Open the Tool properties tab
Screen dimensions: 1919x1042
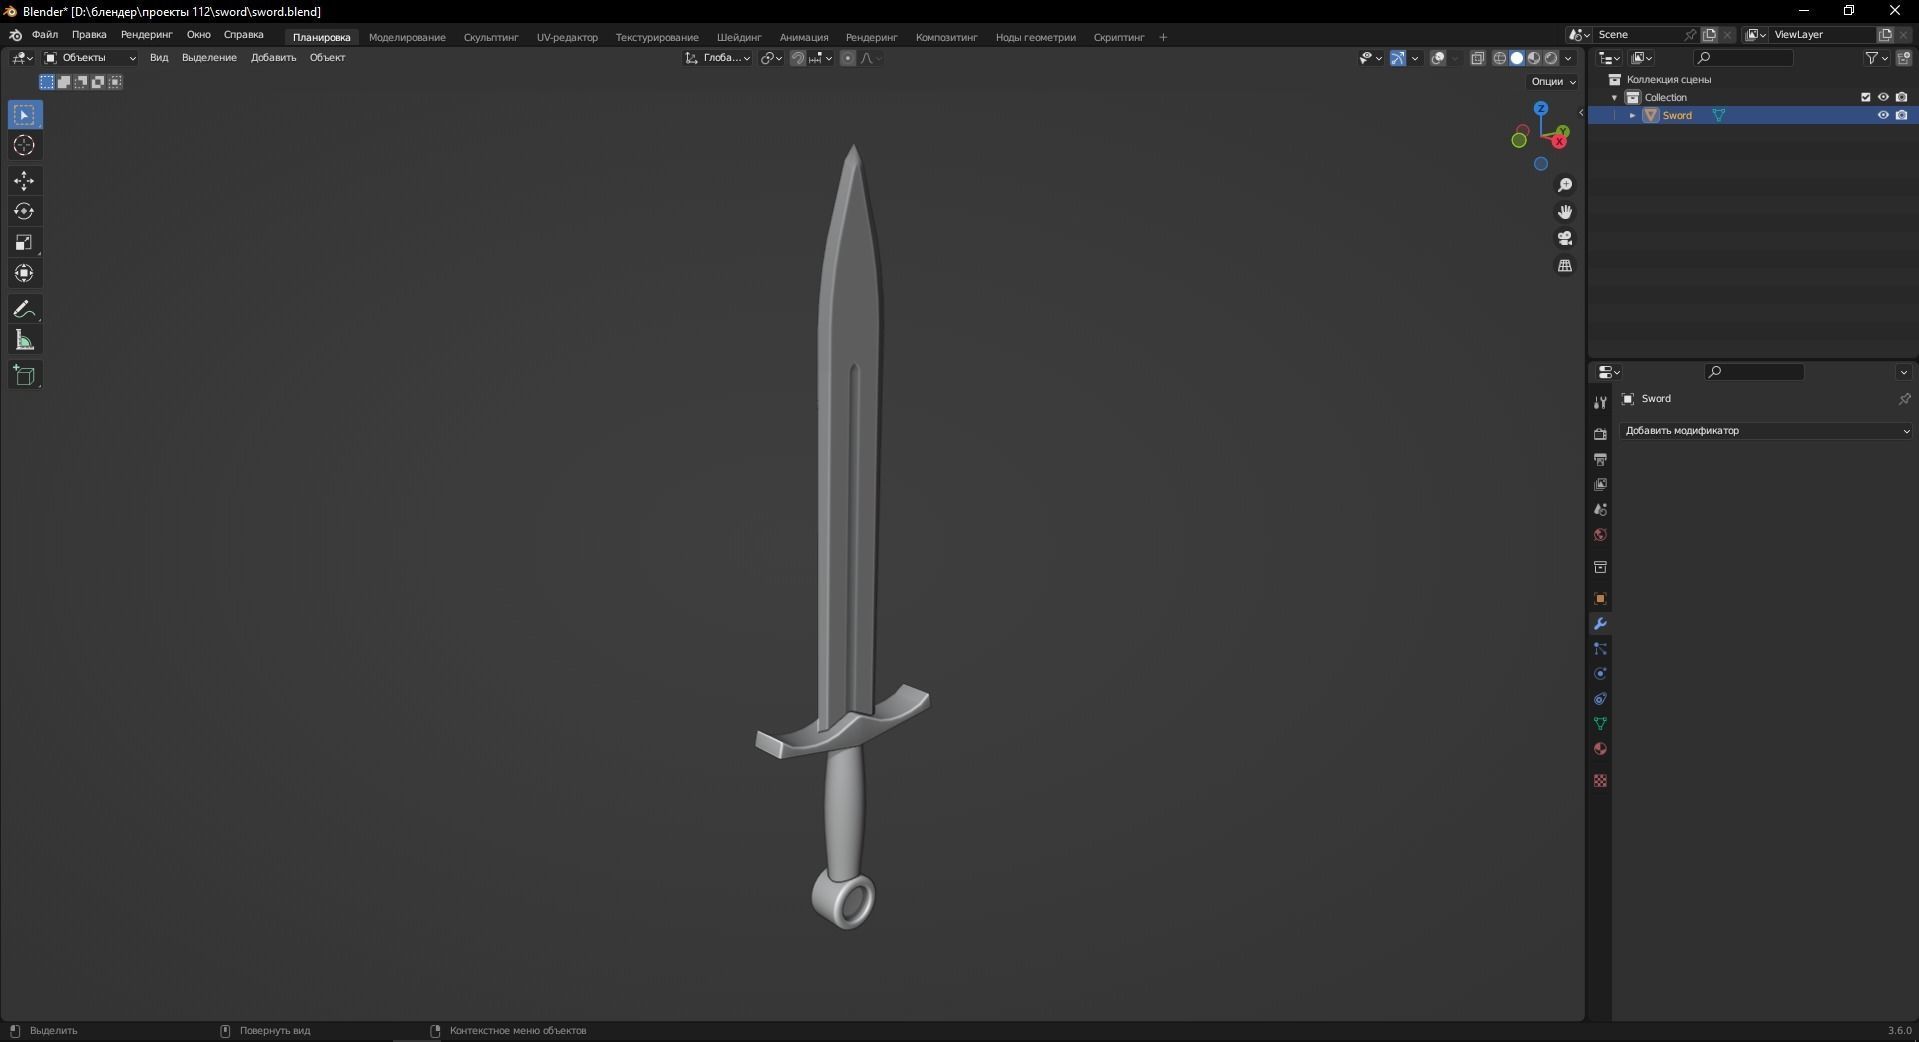pos(1600,402)
